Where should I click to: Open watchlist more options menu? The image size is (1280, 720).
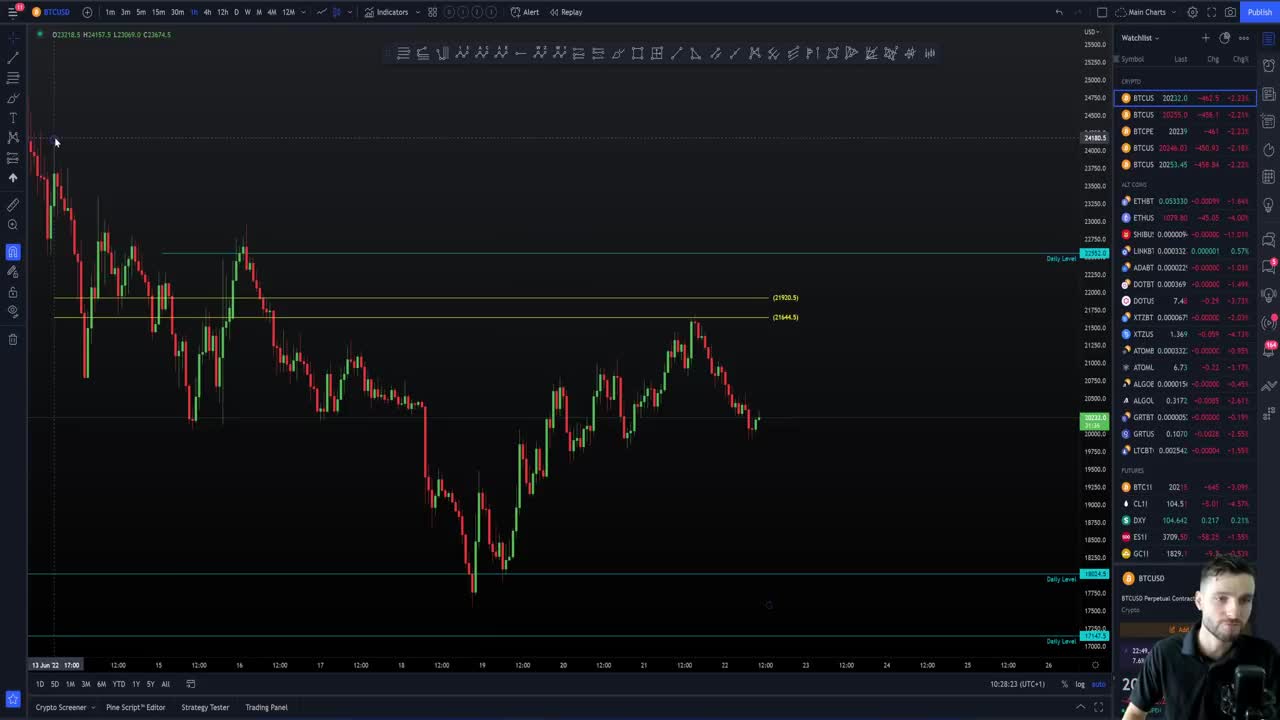click(1244, 38)
